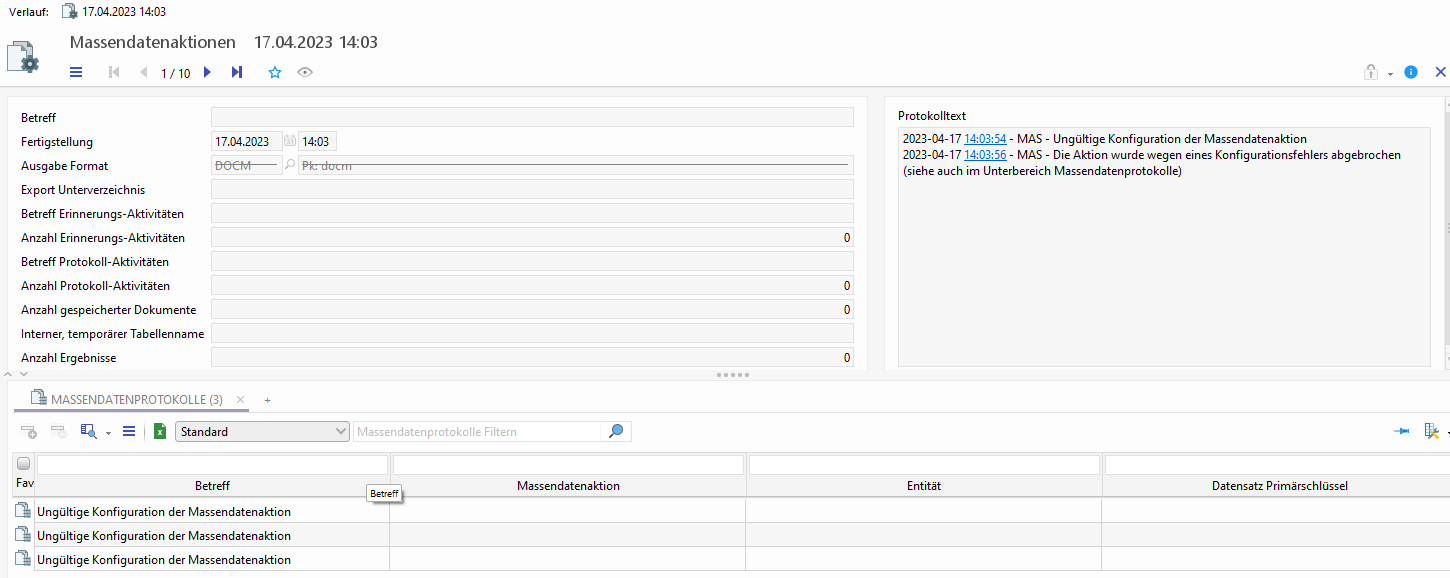Check the select-all checkbox above Fav
The height and width of the screenshot is (578, 1450).
coord(24,464)
